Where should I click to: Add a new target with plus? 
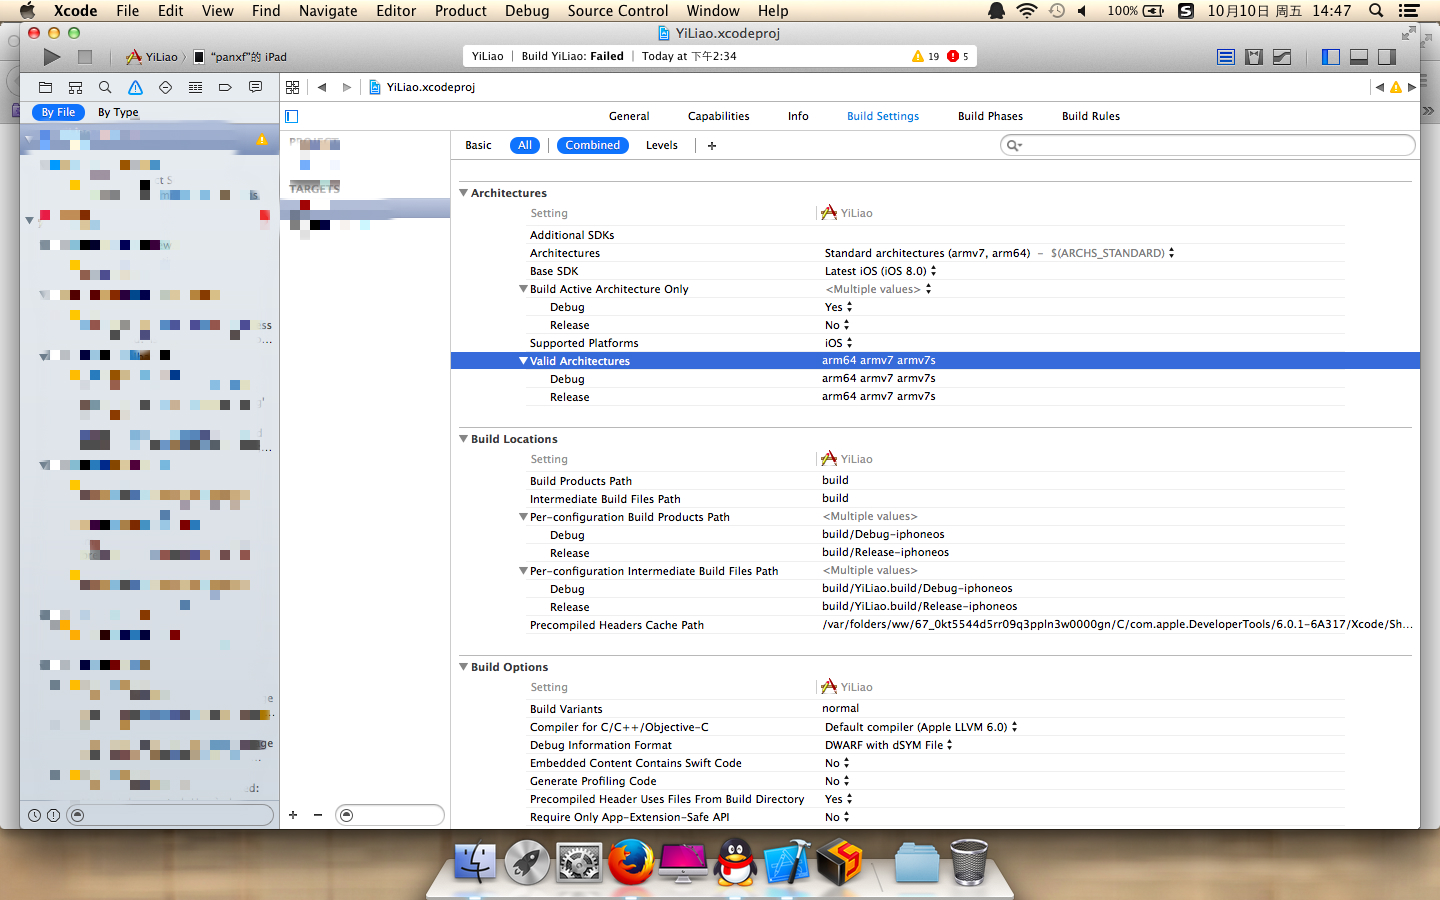point(293,815)
